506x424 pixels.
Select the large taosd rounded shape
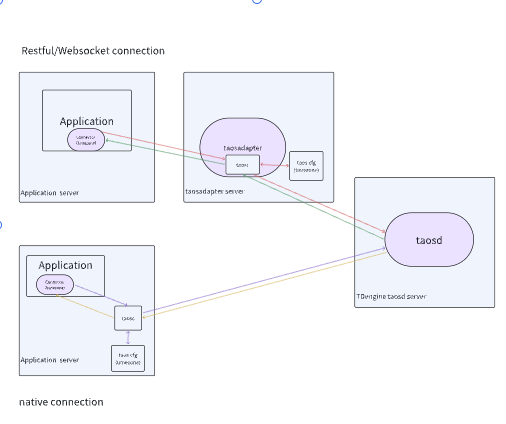pos(429,239)
